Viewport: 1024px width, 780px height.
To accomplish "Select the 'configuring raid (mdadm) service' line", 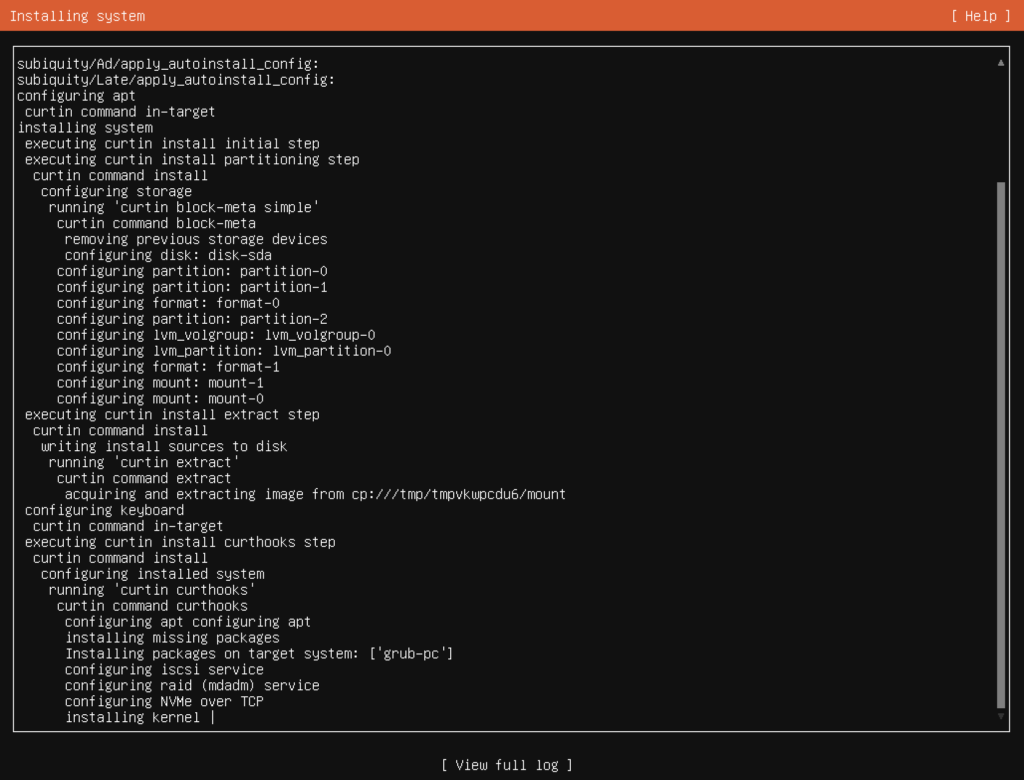I will 190,685.
